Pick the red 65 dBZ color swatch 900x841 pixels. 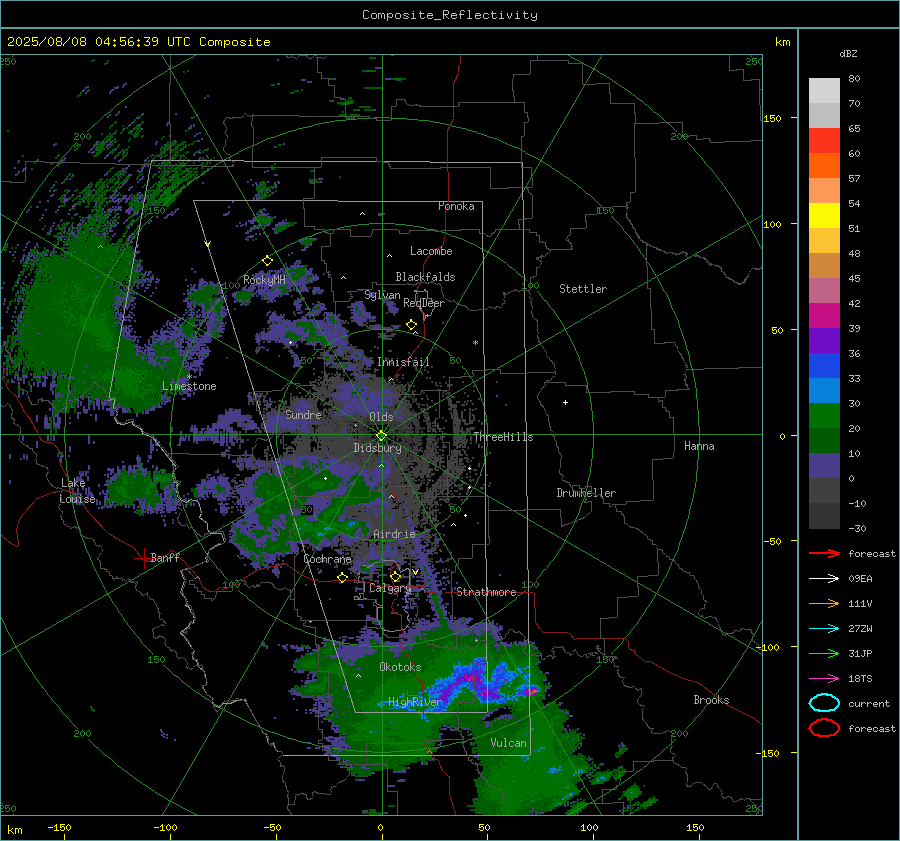pos(824,140)
